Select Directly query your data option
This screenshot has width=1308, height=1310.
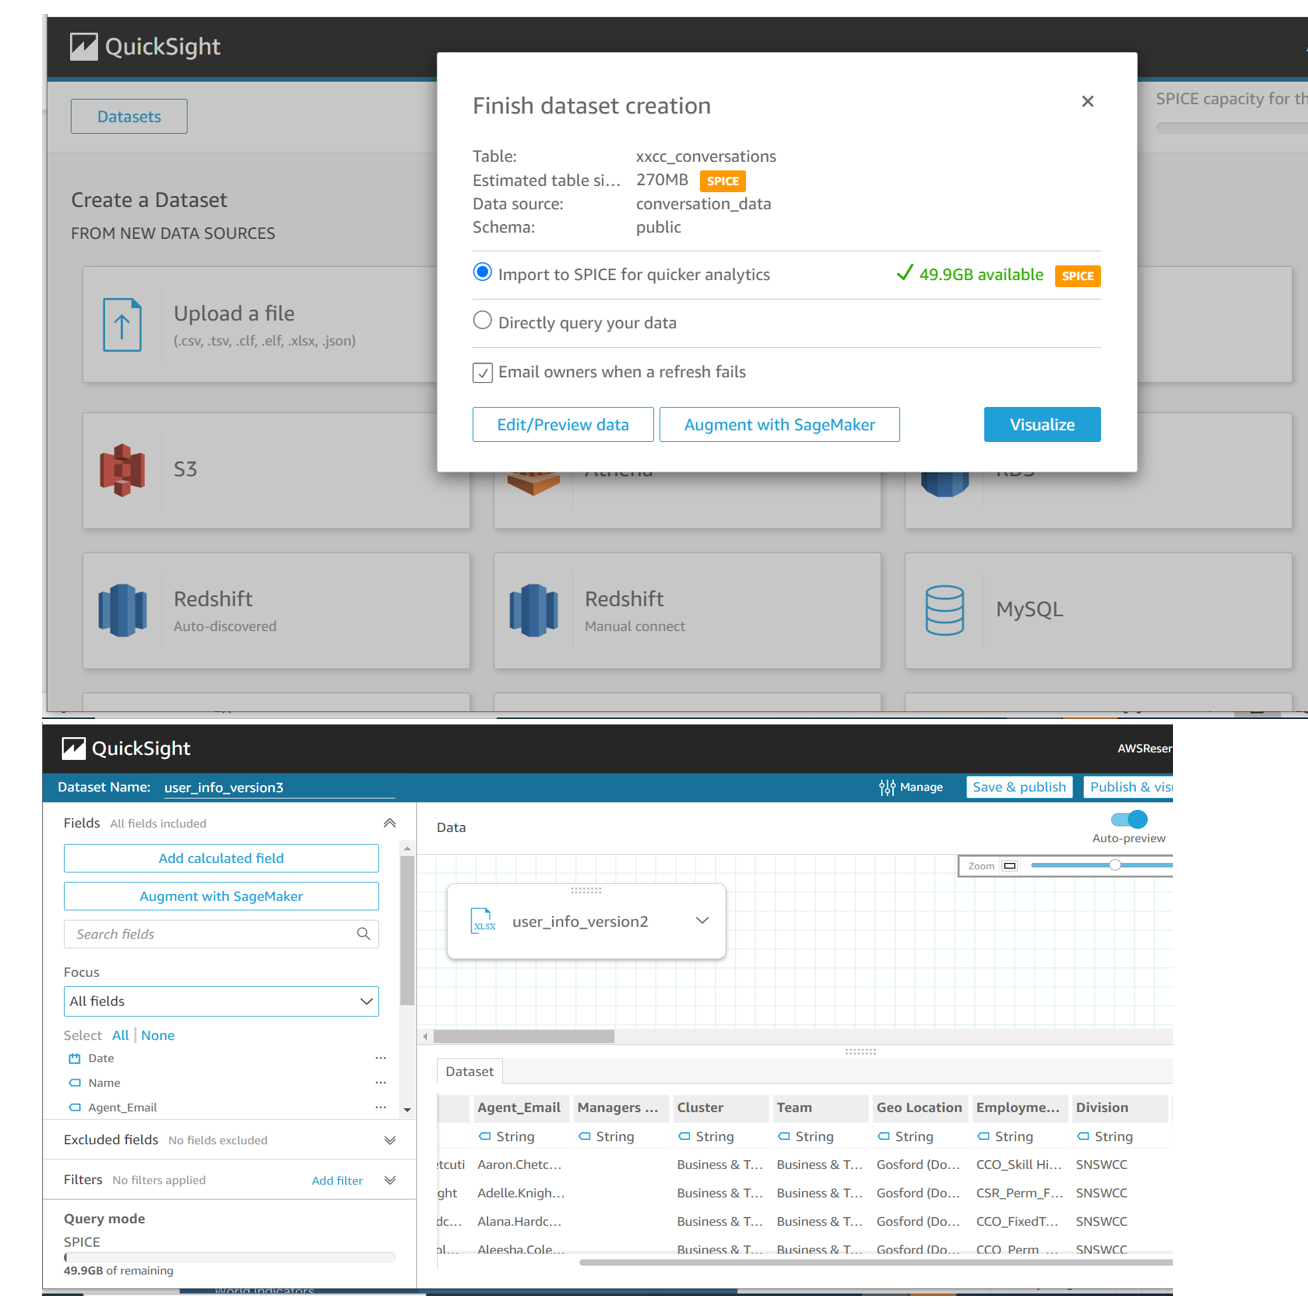coord(483,321)
